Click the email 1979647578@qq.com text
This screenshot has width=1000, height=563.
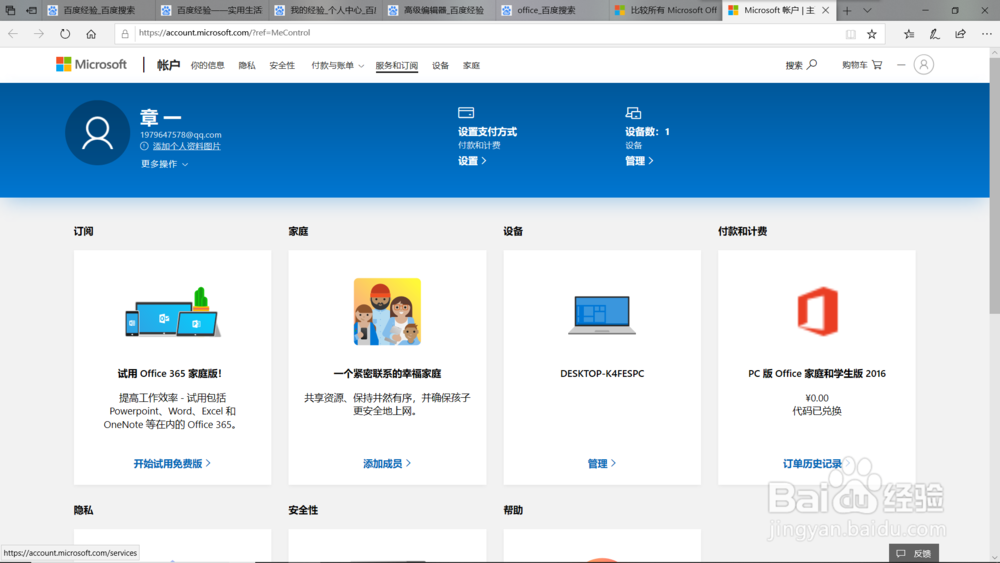(x=180, y=135)
